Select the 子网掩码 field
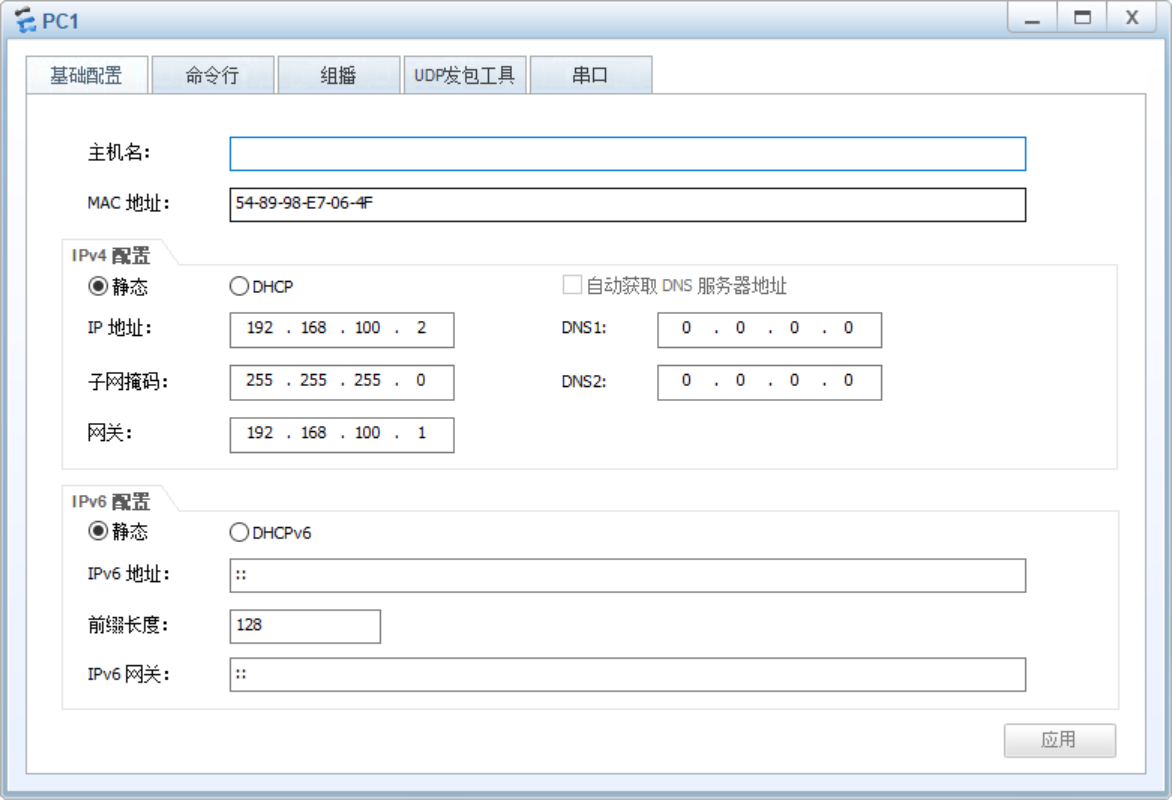 (x=342, y=382)
